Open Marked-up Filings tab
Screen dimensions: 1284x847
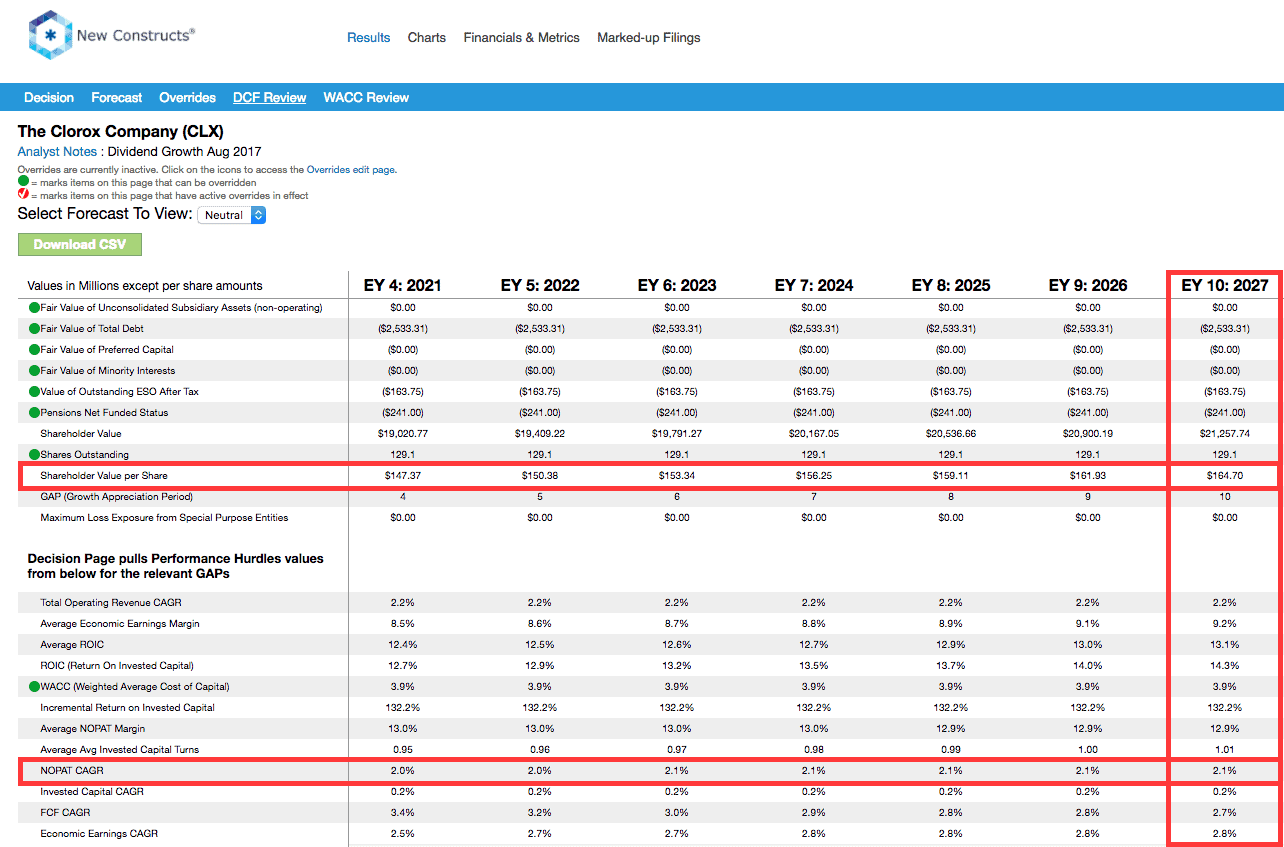[x=649, y=38]
